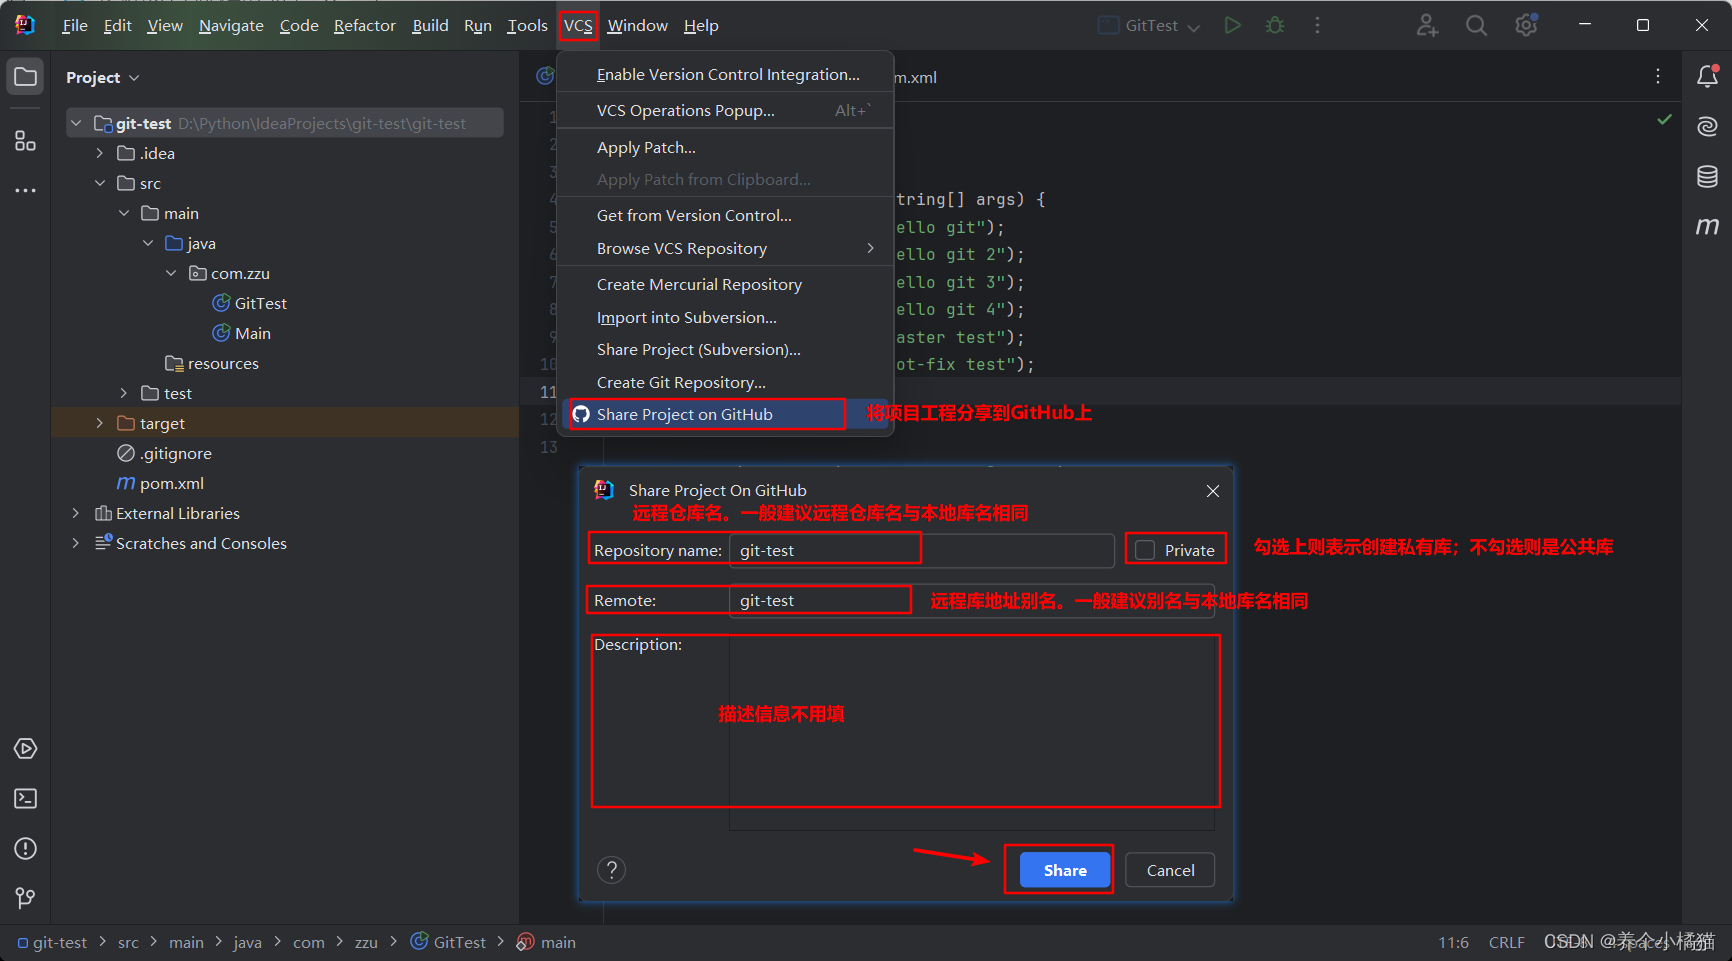1732x961 pixels.
Task: Select pom.xml in project tree
Action: tap(161, 483)
